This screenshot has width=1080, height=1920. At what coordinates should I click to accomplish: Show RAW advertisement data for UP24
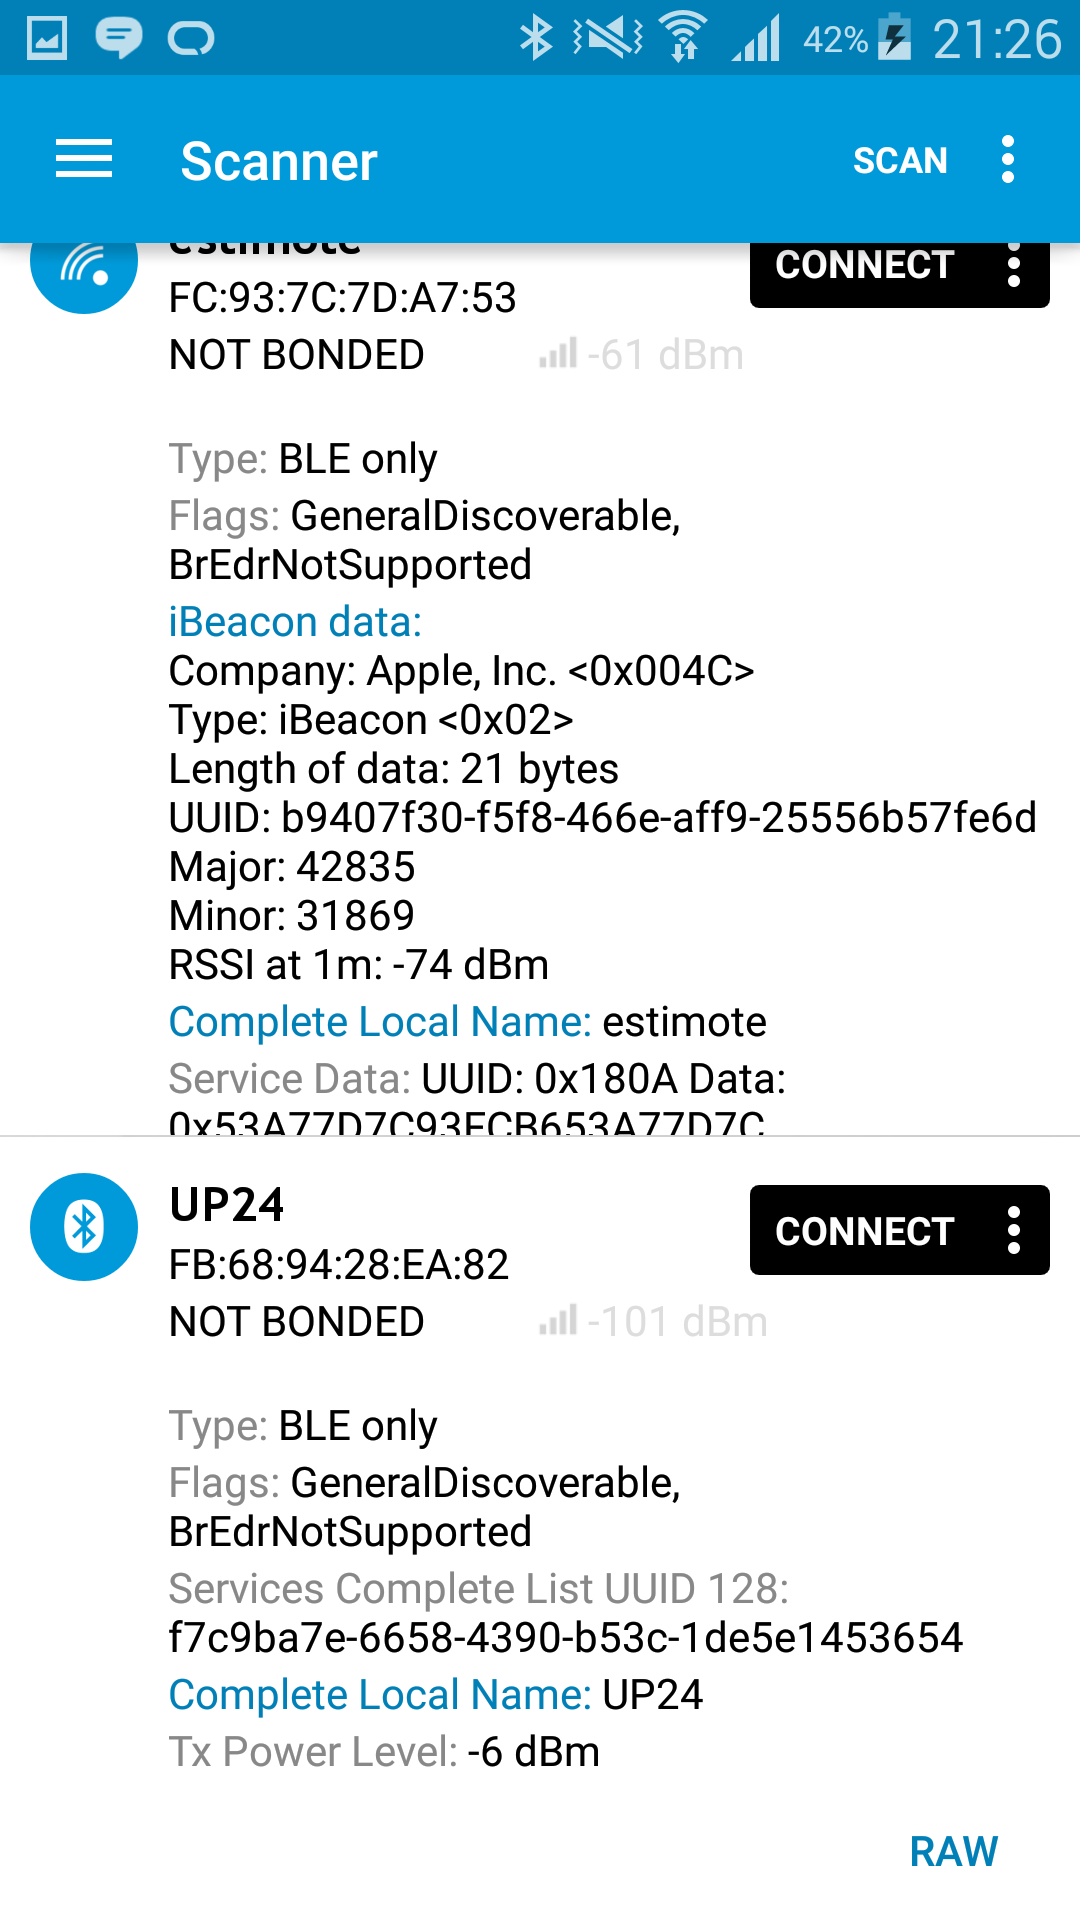tap(953, 1851)
